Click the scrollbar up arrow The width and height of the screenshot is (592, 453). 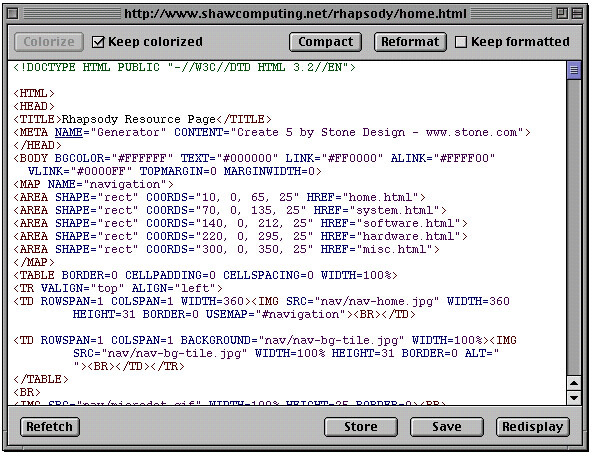pyautogui.click(x=574, y=384)
